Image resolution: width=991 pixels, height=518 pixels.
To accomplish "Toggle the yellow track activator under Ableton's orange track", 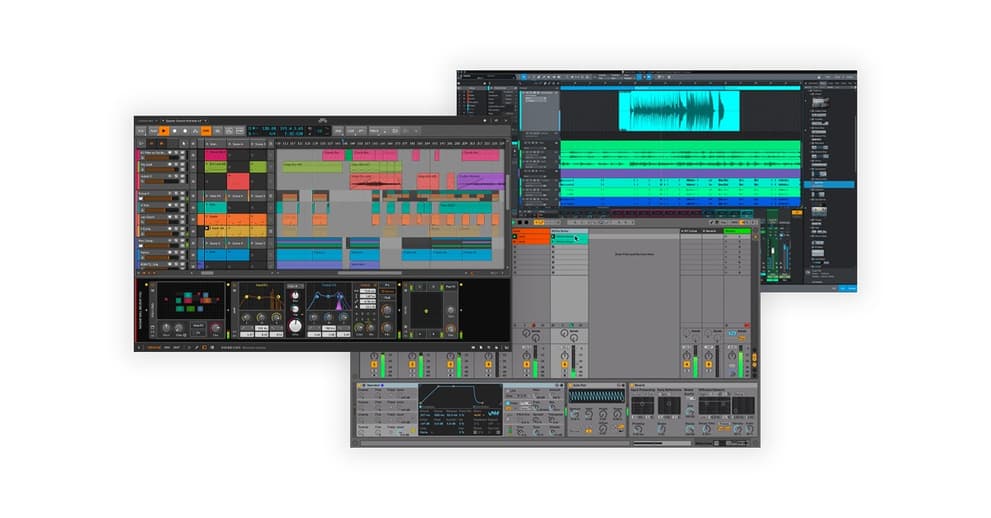I will pos(526,364).
